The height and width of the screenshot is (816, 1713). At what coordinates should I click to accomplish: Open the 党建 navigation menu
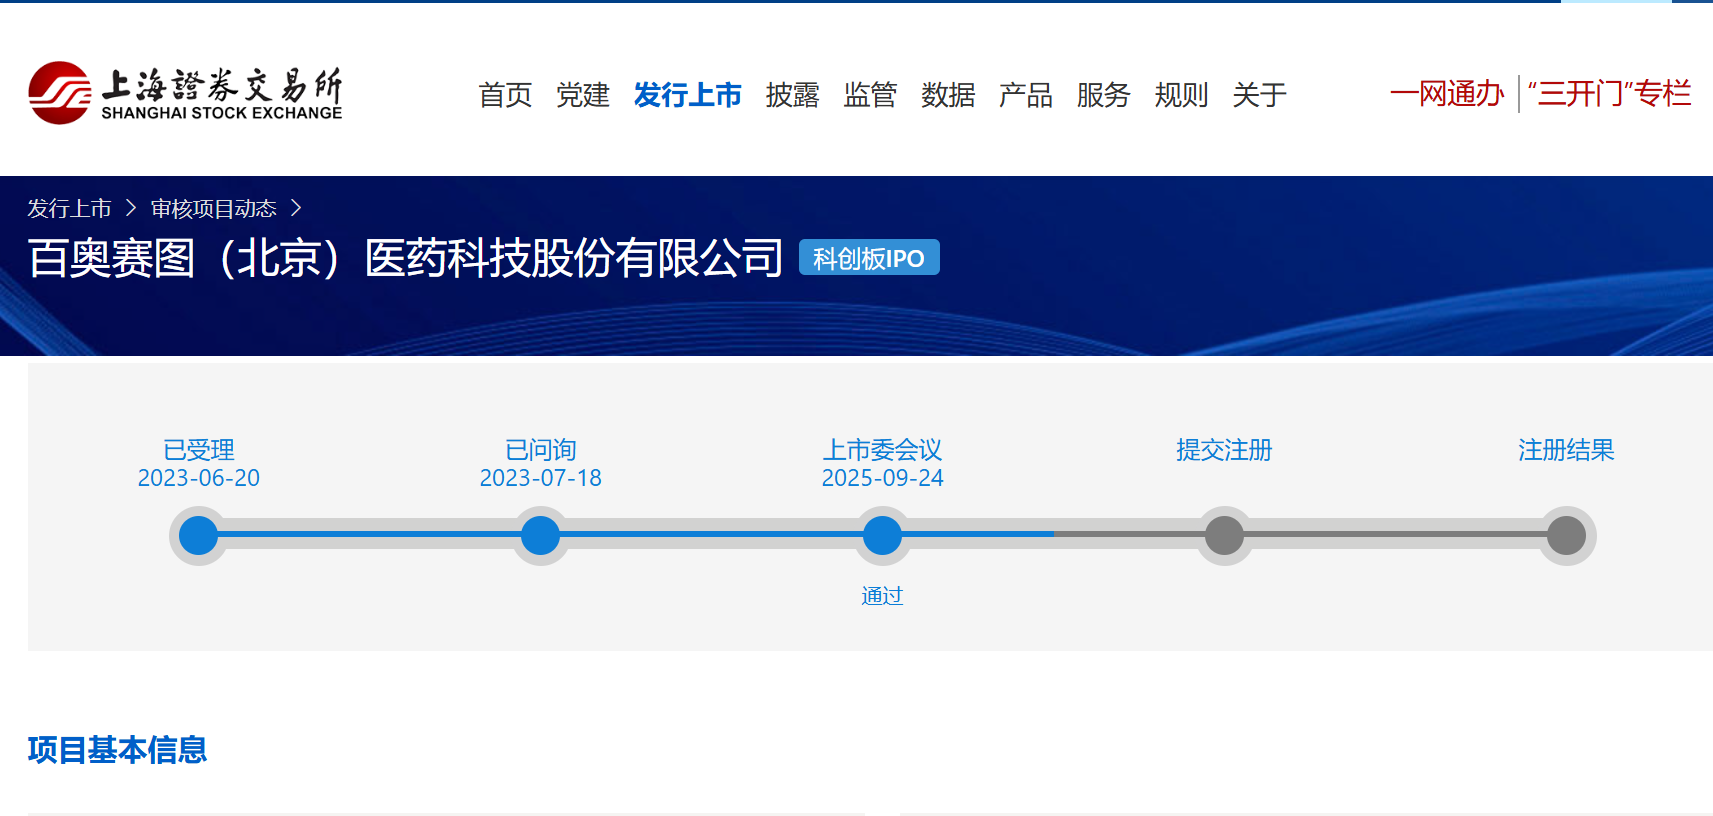[x=583, y=95]
